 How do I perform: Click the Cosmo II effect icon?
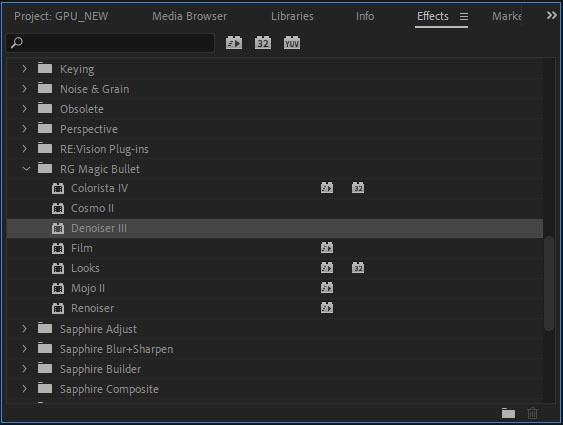(x=58, y=208)
